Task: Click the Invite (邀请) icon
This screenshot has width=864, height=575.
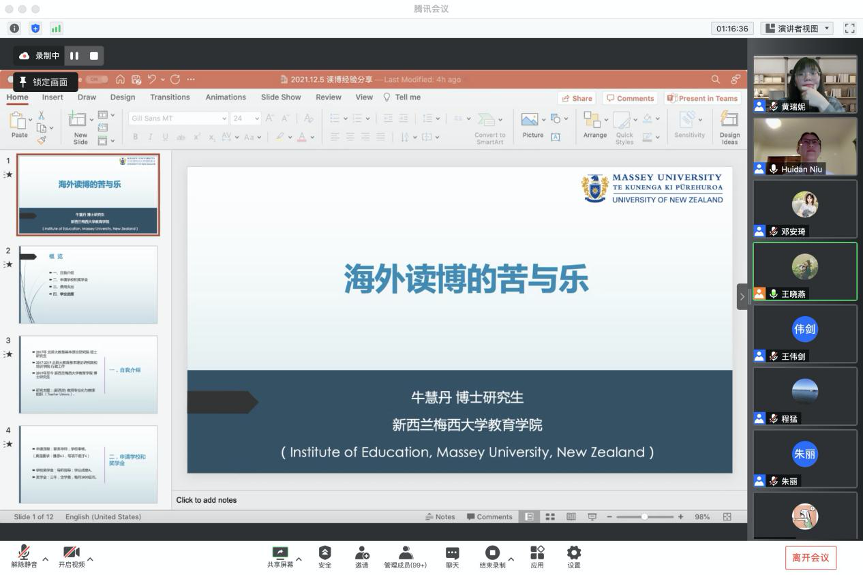Action: click(x=361, y=552)
